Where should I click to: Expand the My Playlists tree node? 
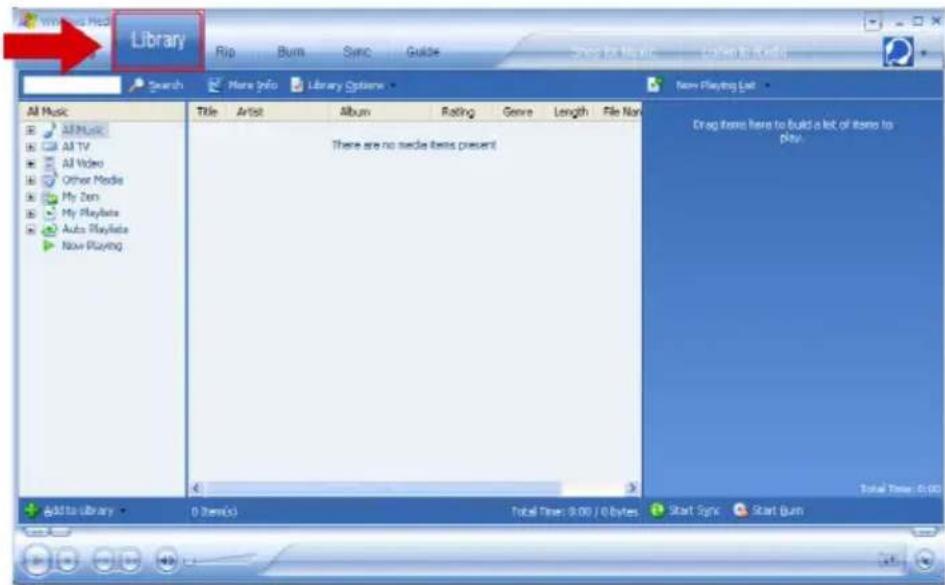(31, 213)
